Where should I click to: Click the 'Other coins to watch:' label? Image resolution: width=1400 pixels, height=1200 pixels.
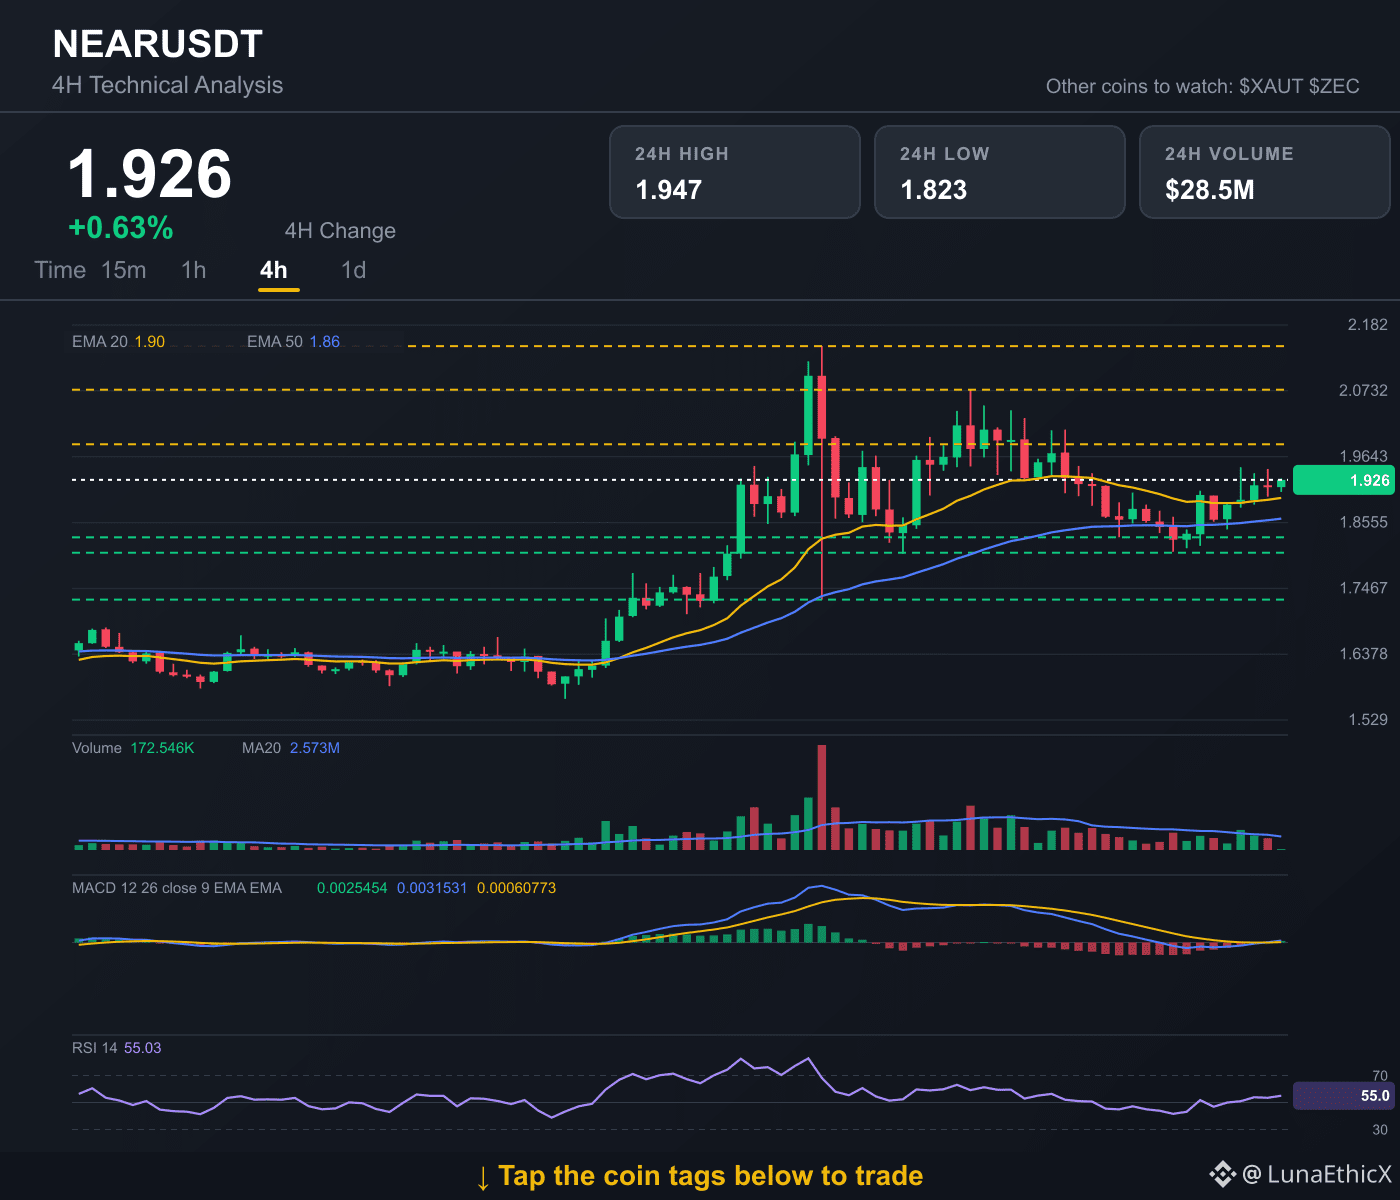tap(1140, 86)
